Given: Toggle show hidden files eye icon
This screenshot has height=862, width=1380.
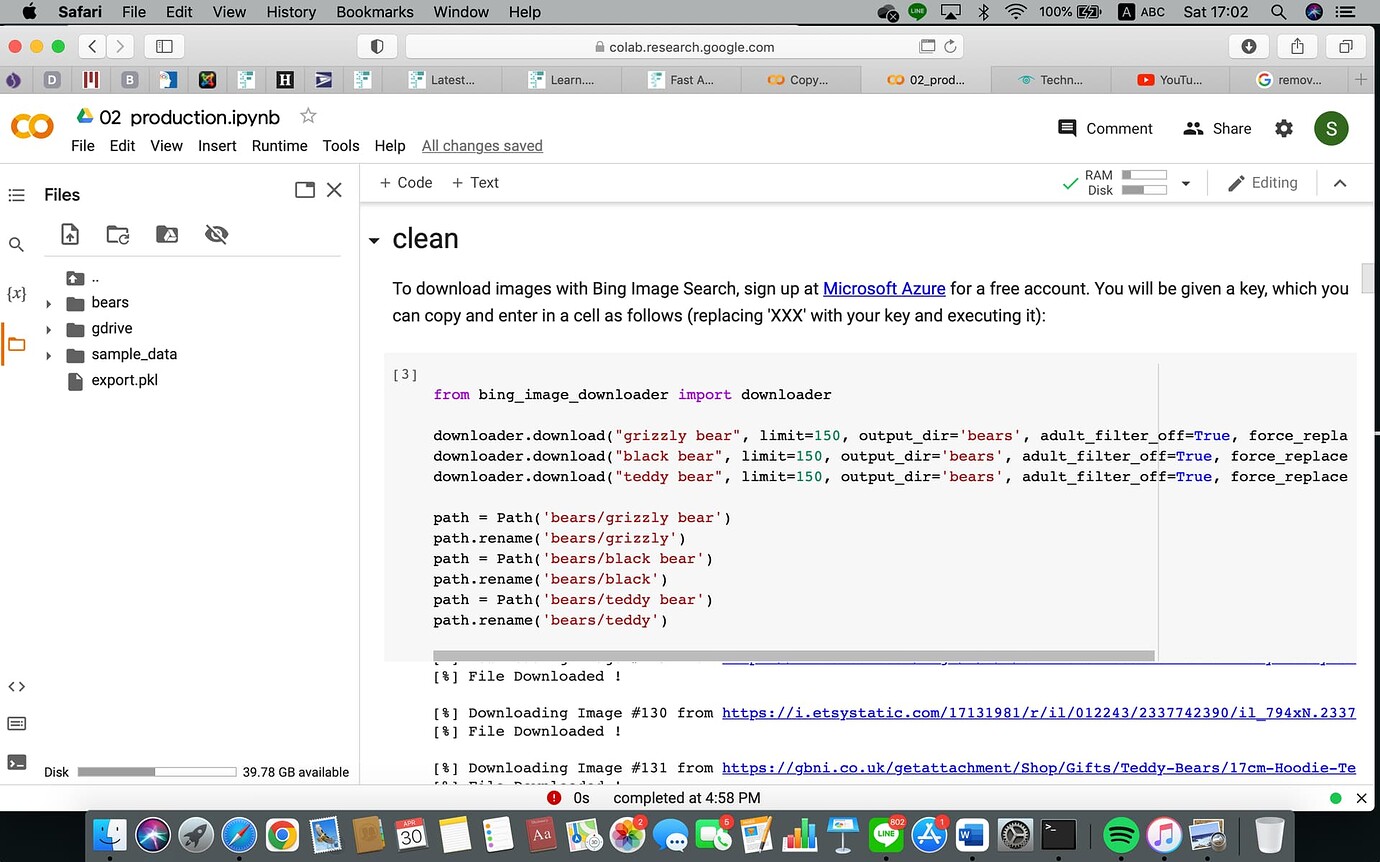Looking at the screenshot, I should pyautogui.click(x=216, y=234).
